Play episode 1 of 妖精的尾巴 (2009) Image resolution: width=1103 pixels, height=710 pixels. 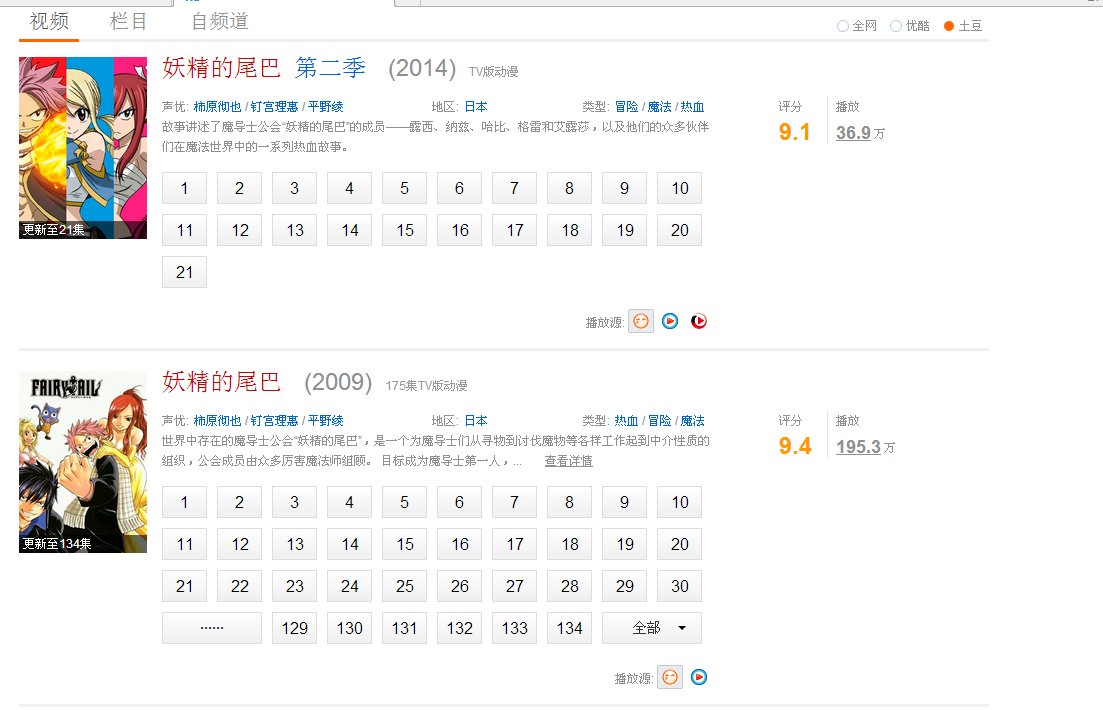tap(184, 502)
